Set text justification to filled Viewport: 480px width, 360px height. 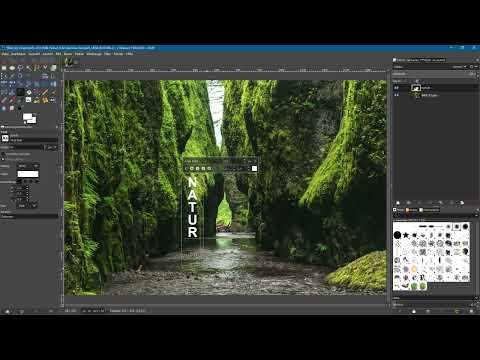(x=37, y=182)
